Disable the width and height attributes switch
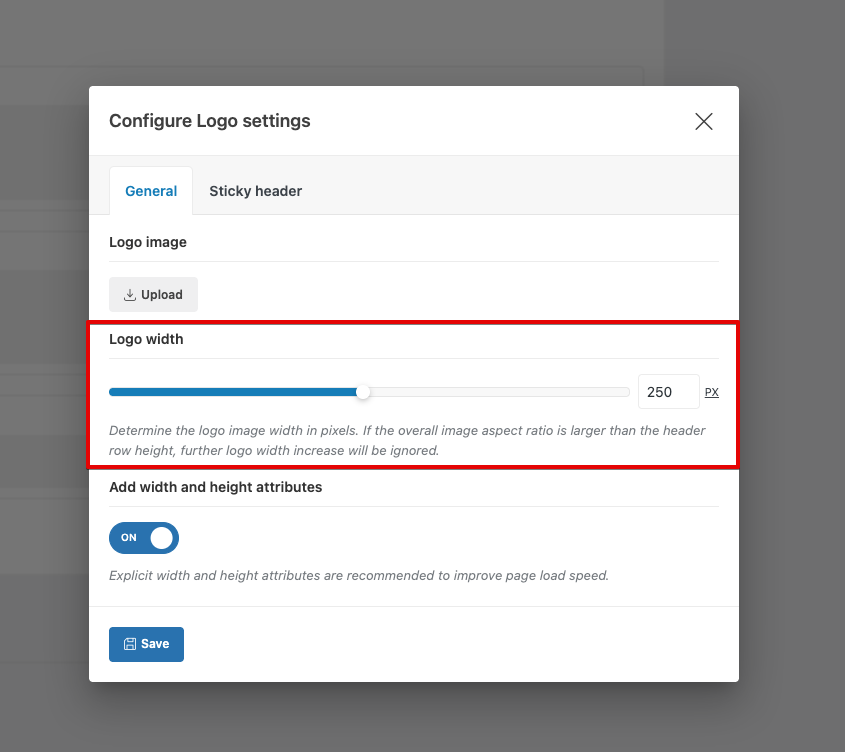This screenshot has height=752, width=845. pyautogui.click(x=144, y=538)
